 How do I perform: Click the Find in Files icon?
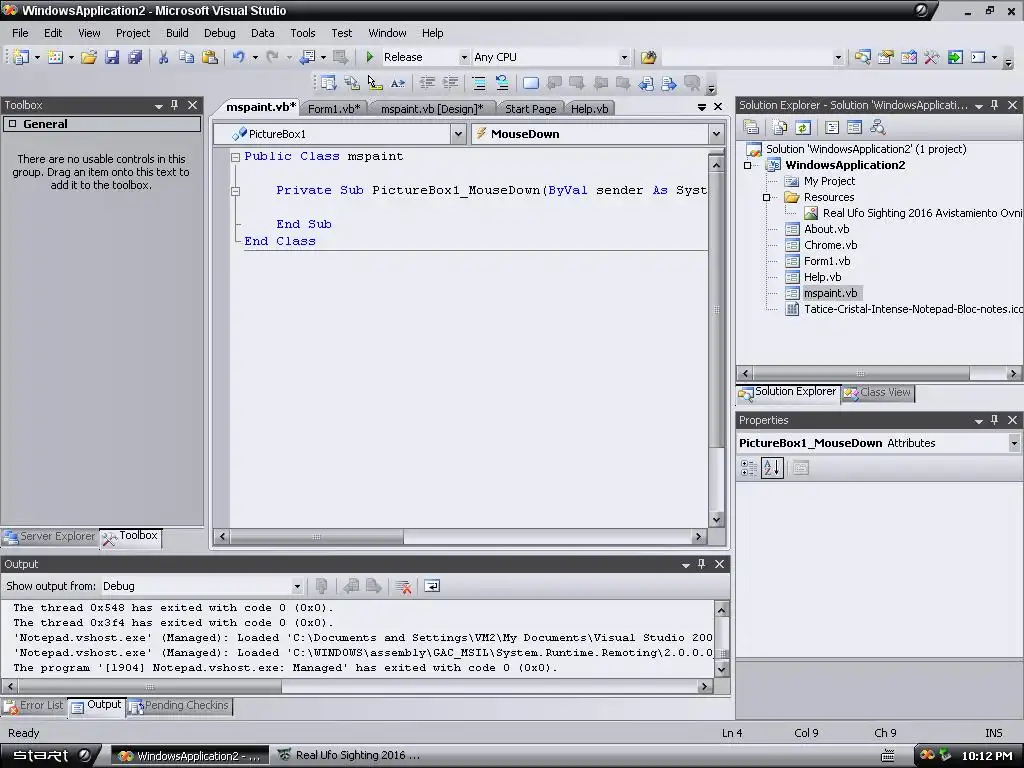[x=648, y=57]
